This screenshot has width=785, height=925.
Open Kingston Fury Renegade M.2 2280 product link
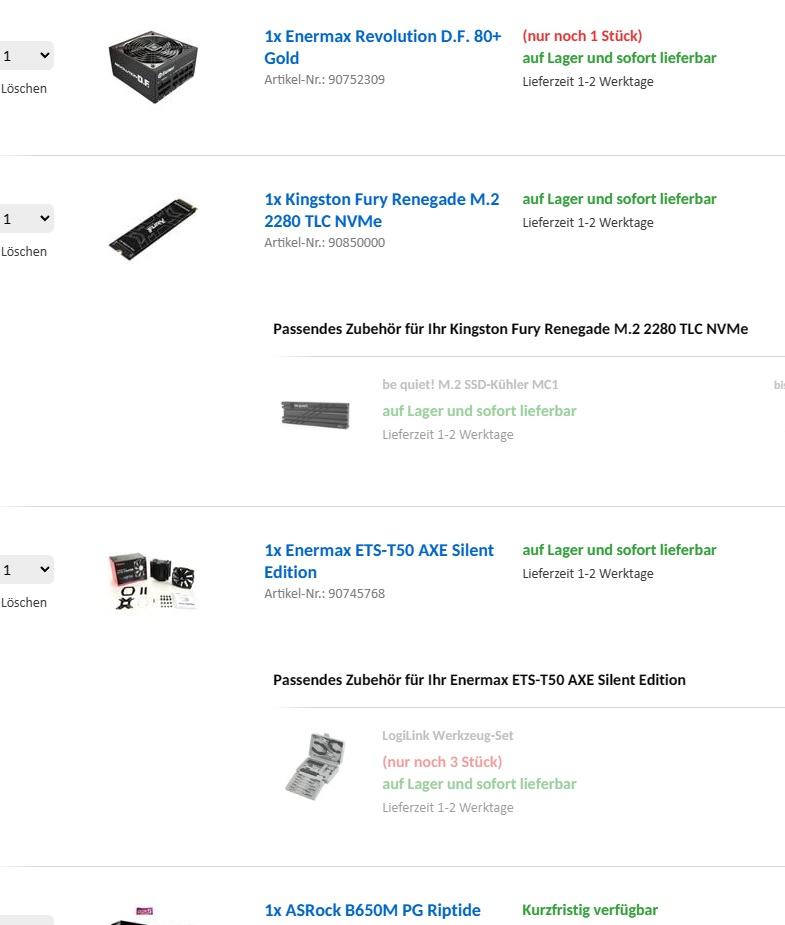(381, 210)
